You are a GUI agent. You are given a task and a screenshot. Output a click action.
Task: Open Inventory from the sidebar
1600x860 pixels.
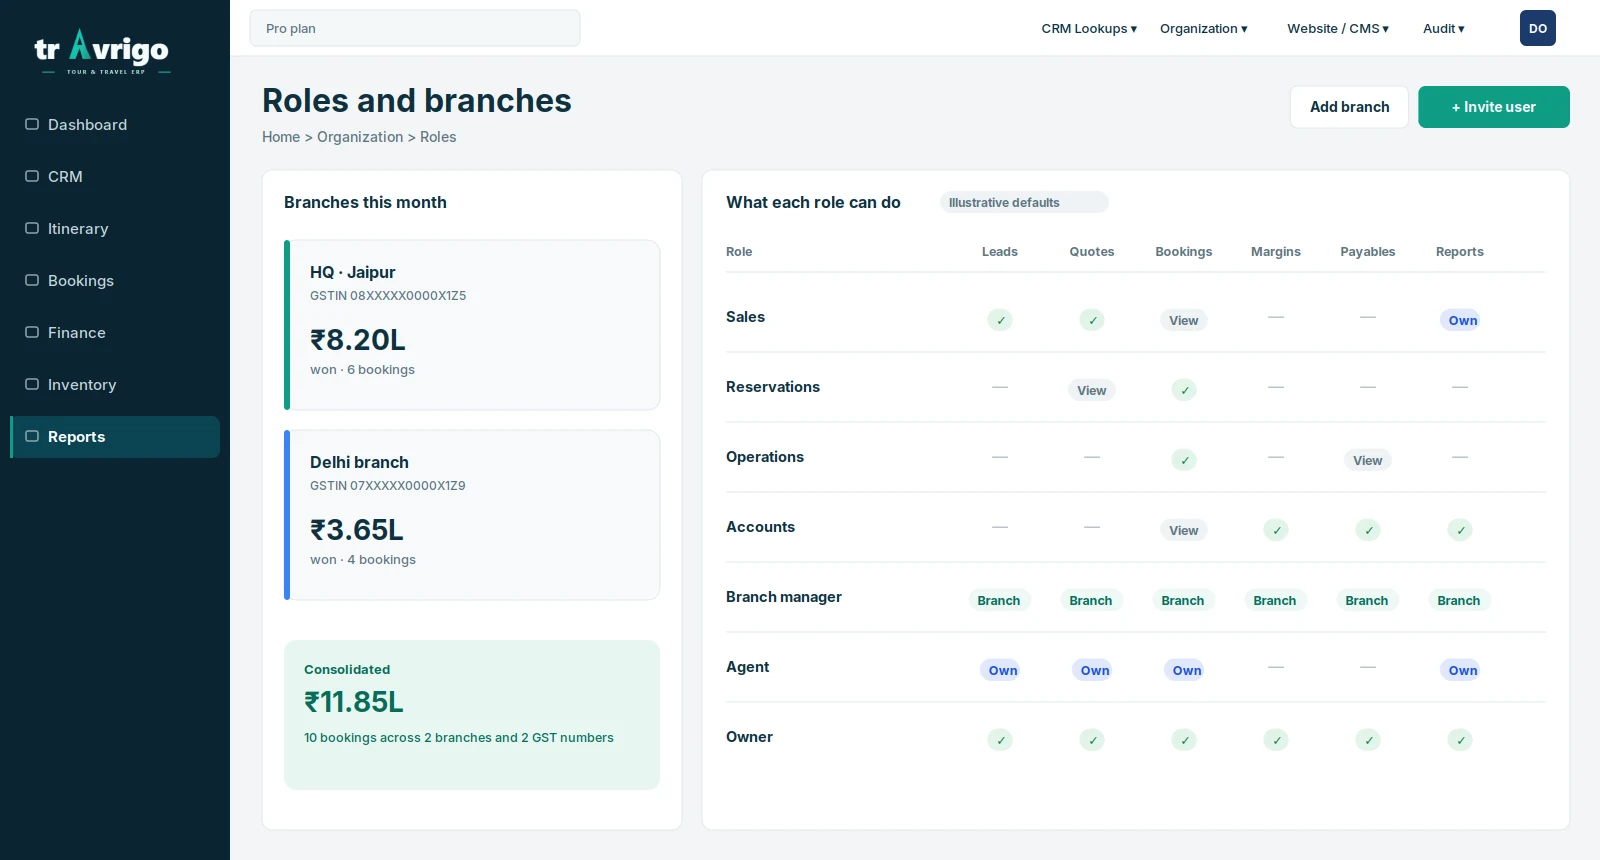(x=115, y=385)
